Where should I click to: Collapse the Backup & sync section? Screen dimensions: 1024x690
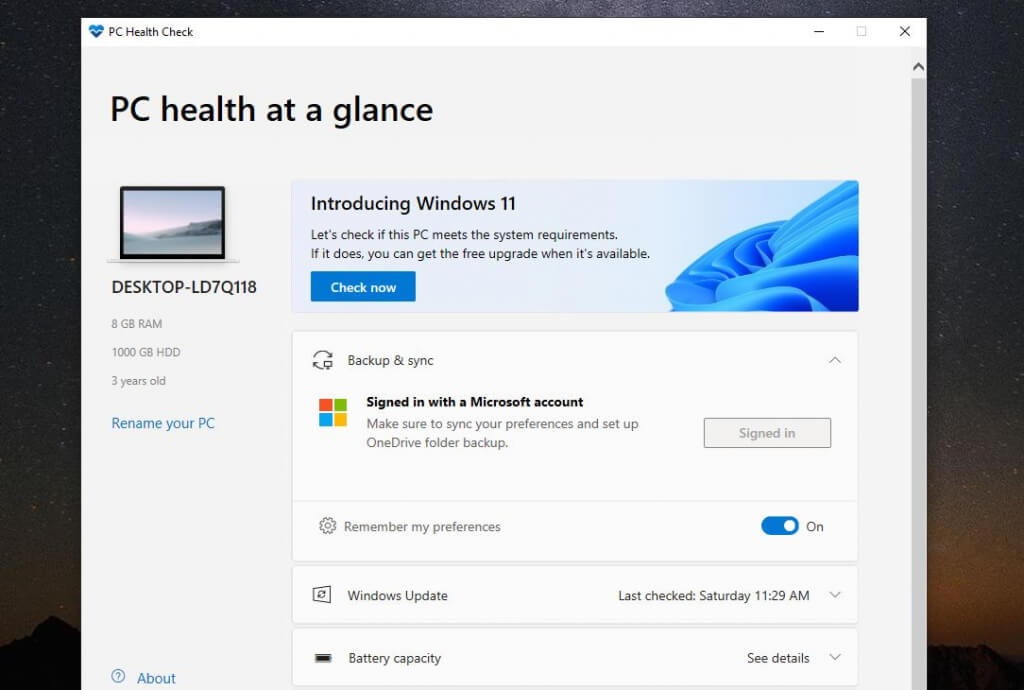pyautogui.click(x=835, y=360)
